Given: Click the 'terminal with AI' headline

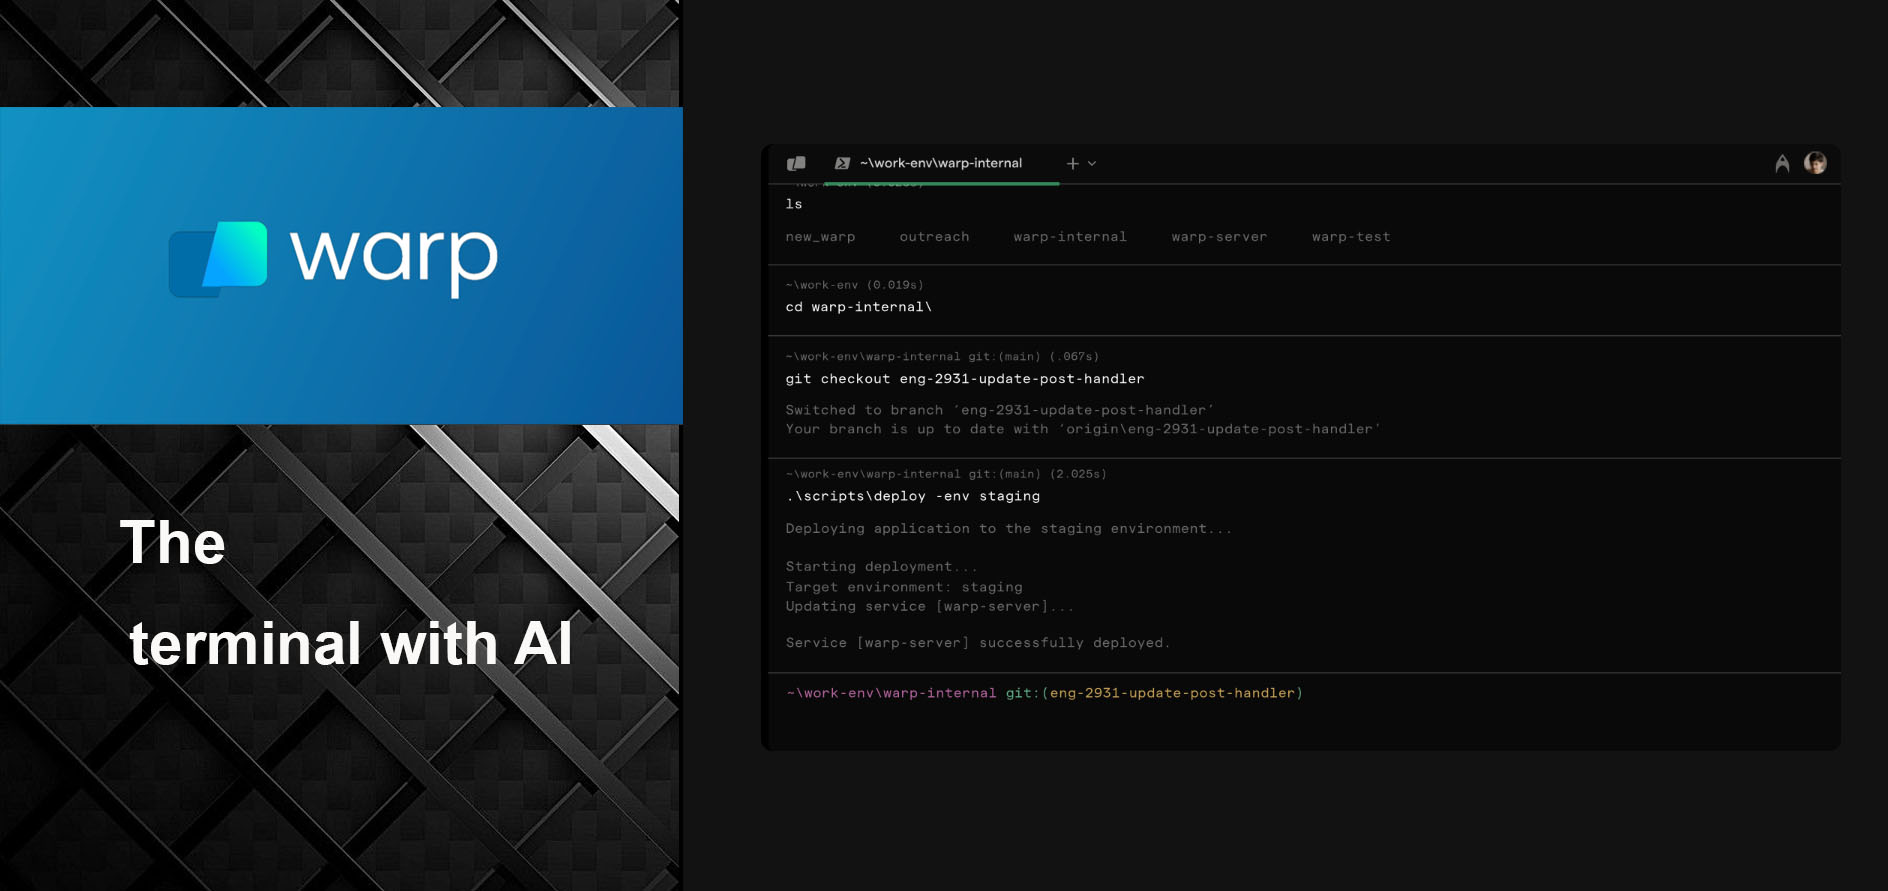Looking at the screenshot, I should tap(351, 643).
